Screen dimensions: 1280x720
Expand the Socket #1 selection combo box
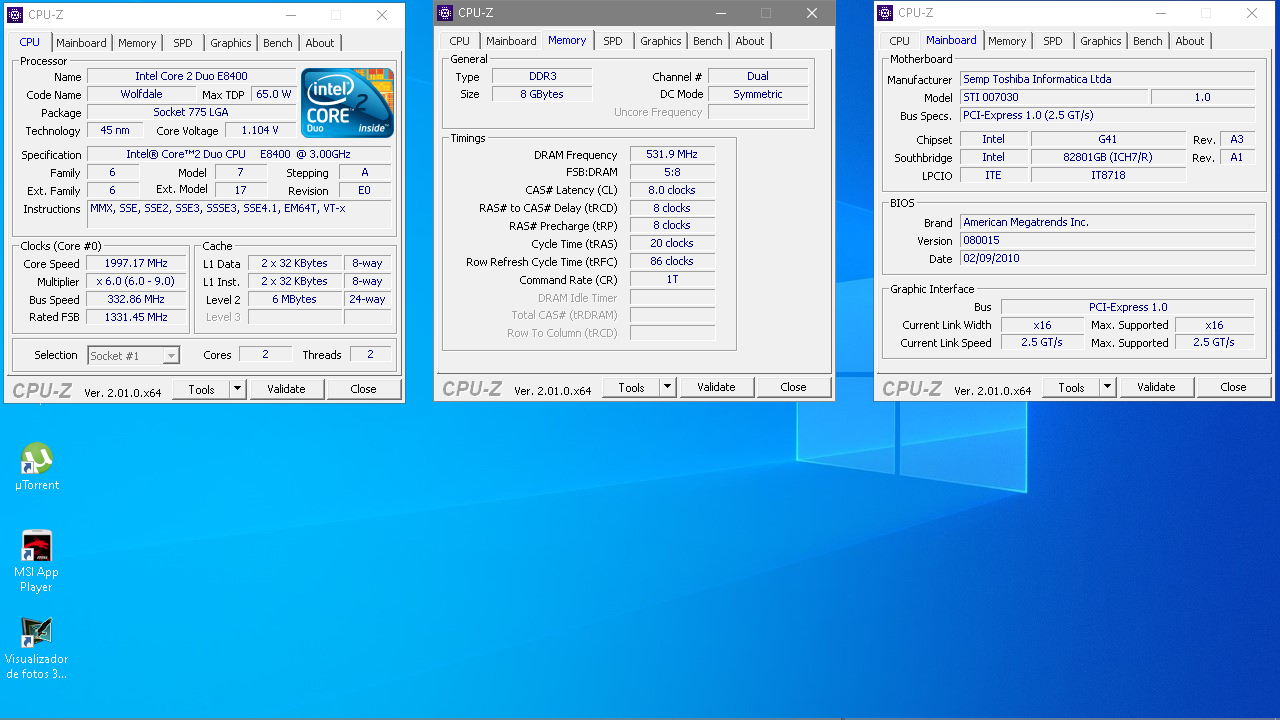[x=133, y=355]
